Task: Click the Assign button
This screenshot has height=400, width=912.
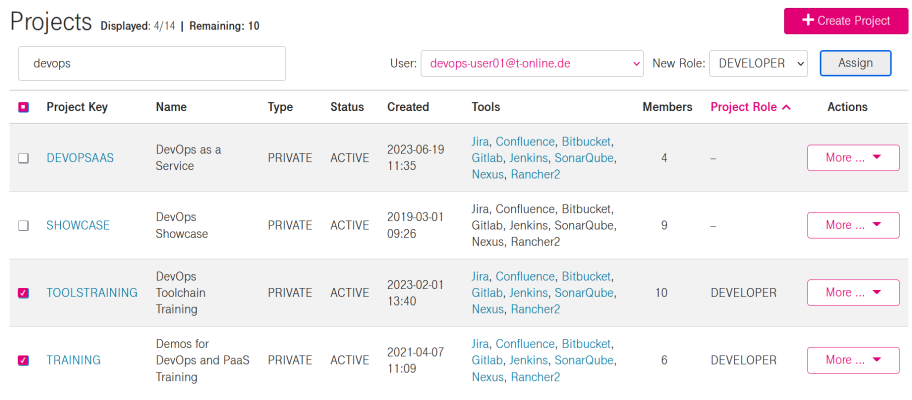Action: click(x=855, y=63)
